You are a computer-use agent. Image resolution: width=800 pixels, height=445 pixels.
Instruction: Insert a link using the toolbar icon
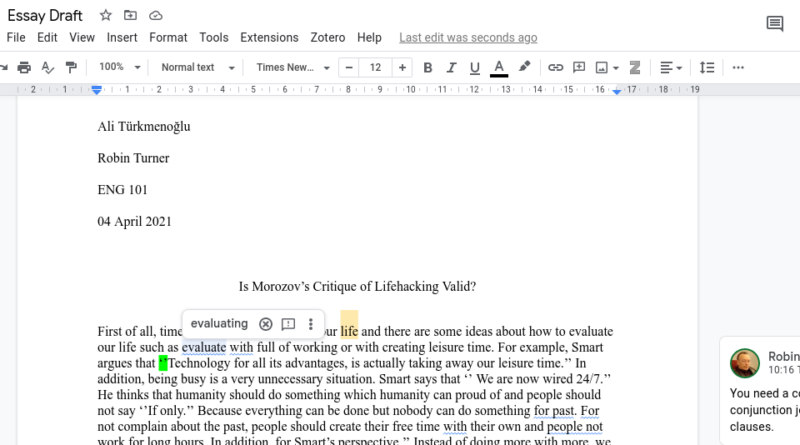click(555, 67)
